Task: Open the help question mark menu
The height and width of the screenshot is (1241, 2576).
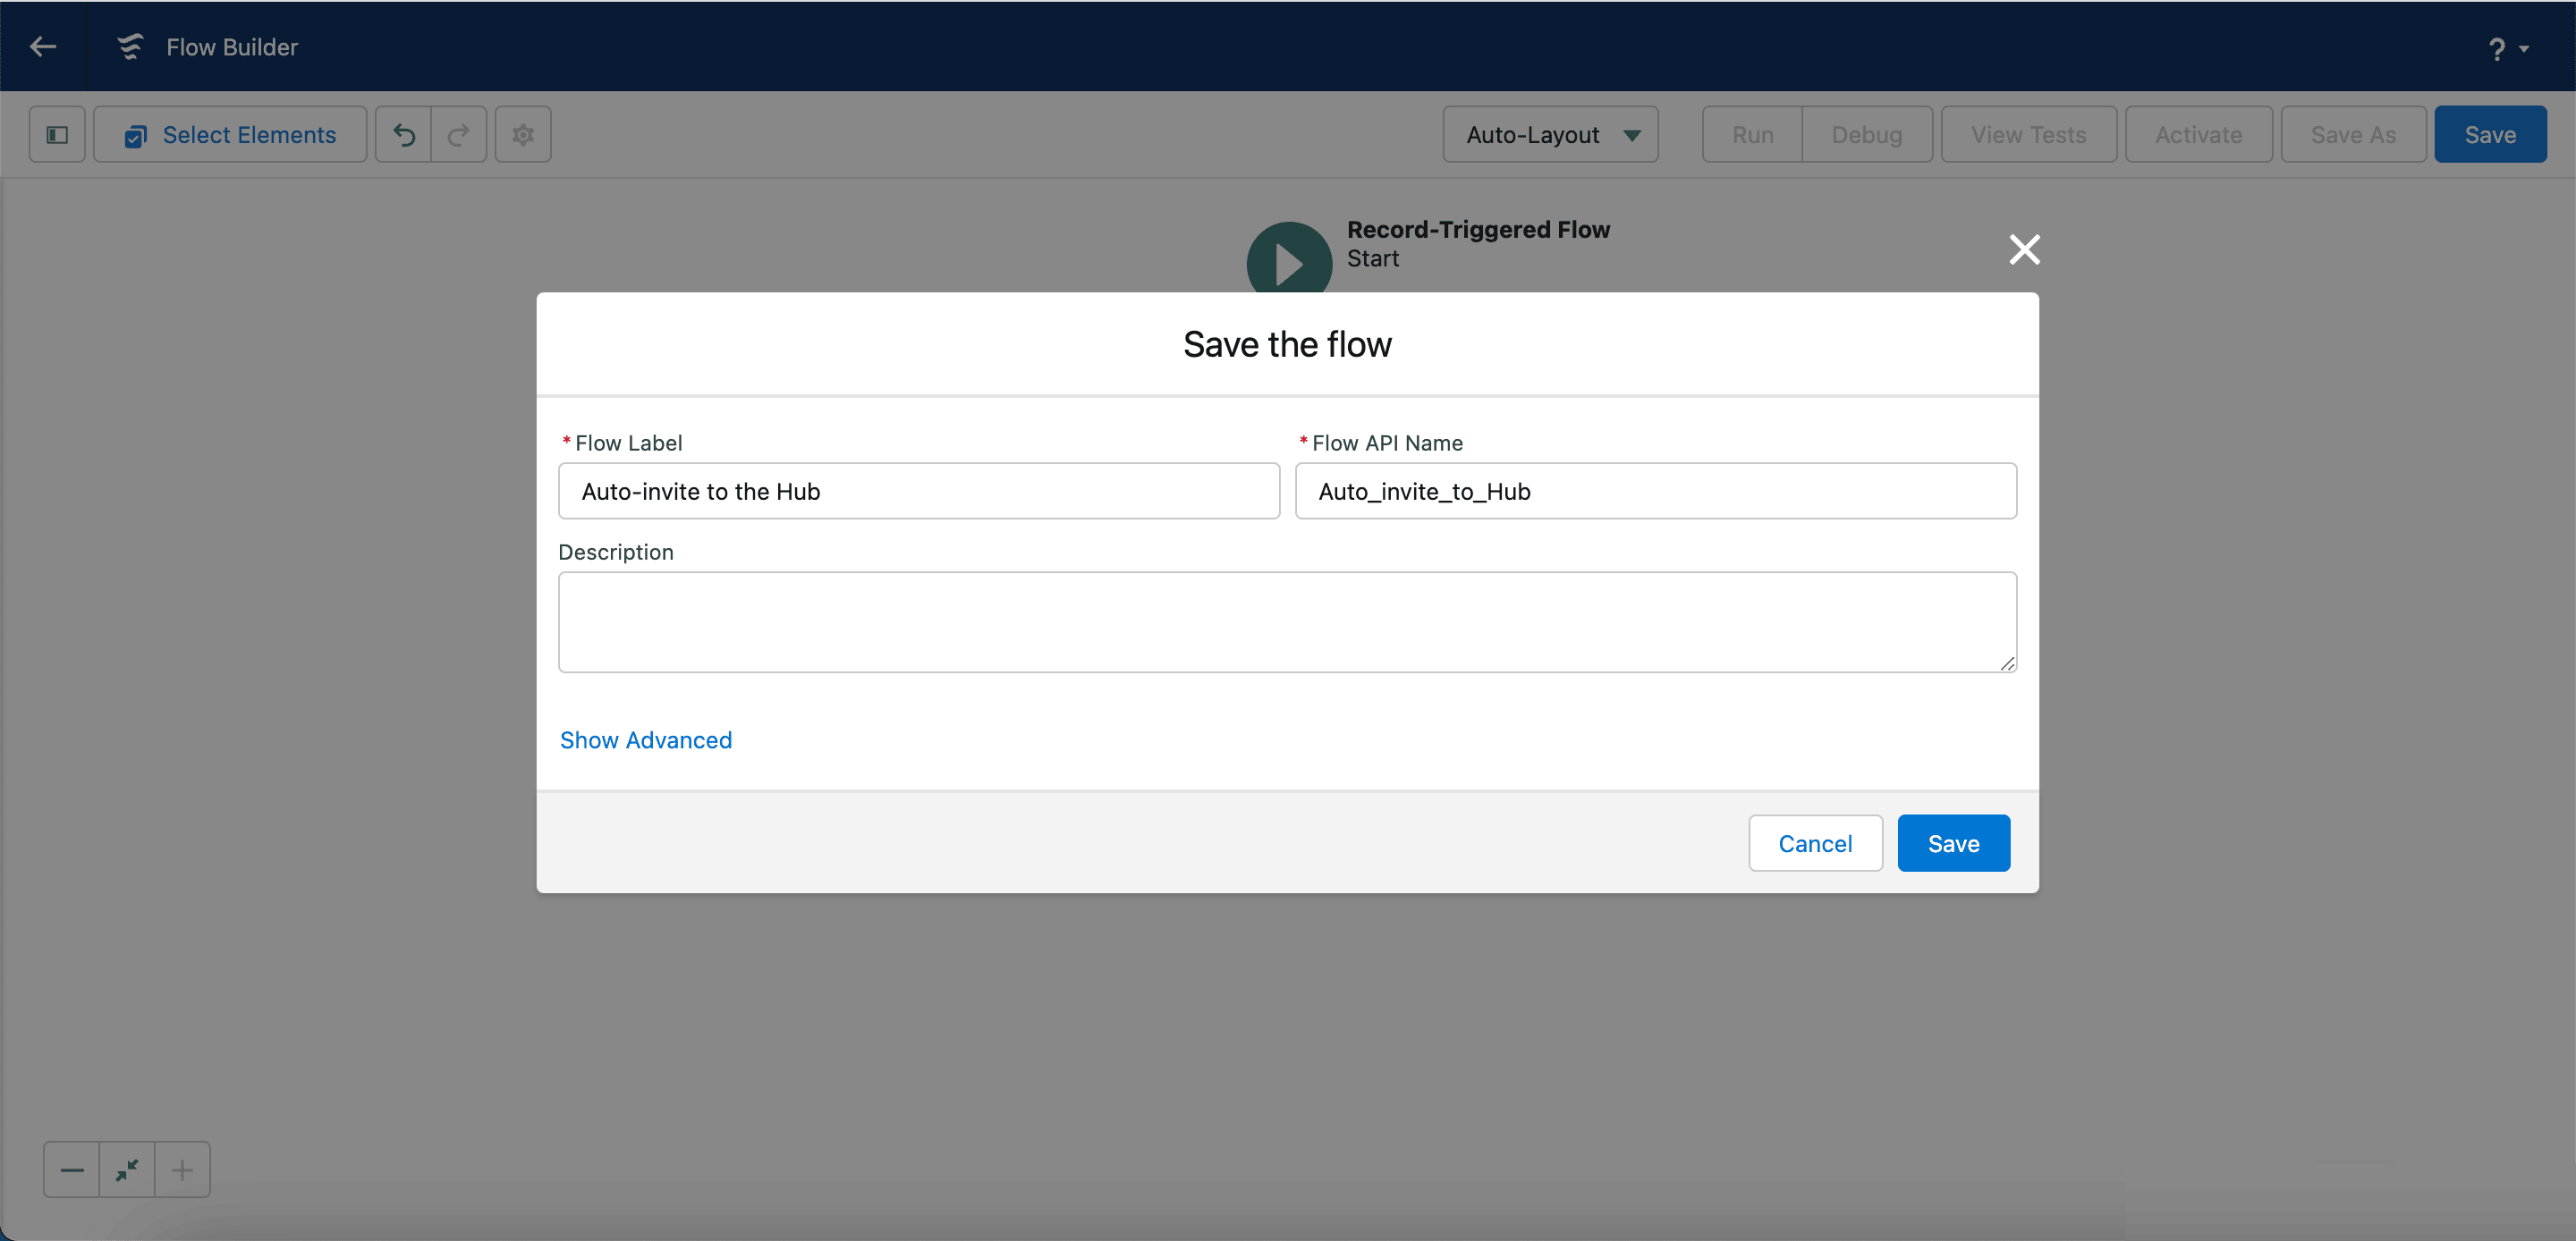Action: (2507, 49)
